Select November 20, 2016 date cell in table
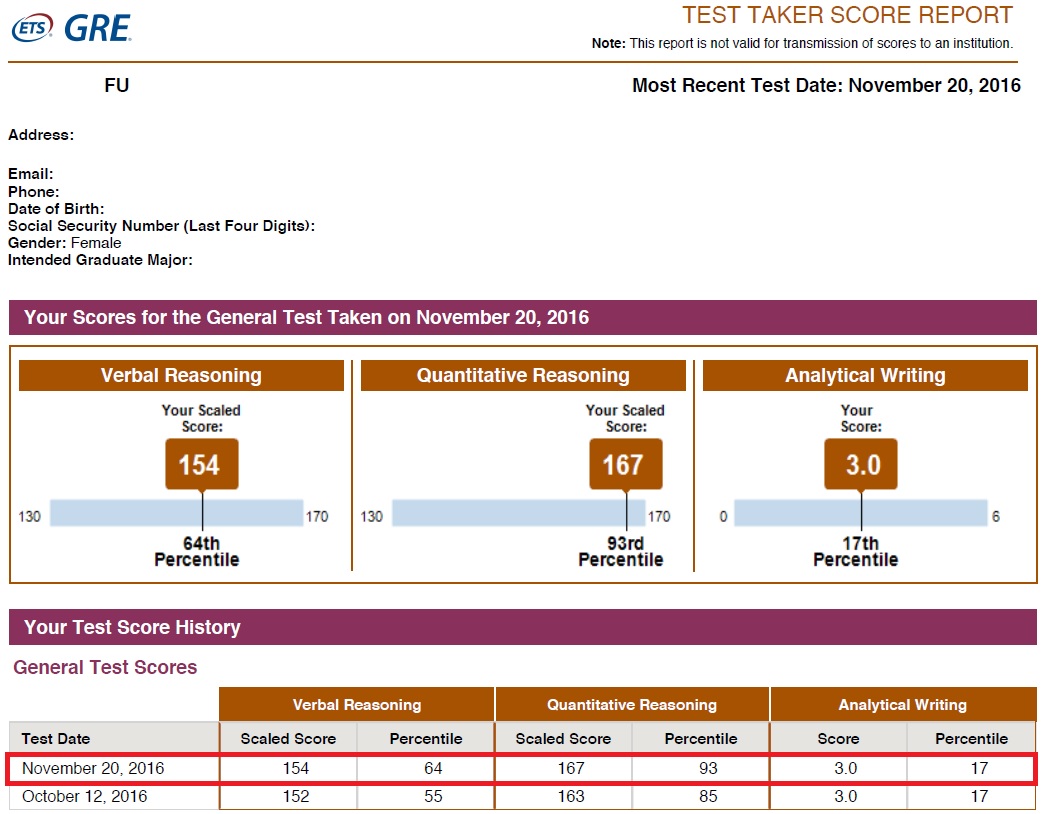 (x=93, y=769)
